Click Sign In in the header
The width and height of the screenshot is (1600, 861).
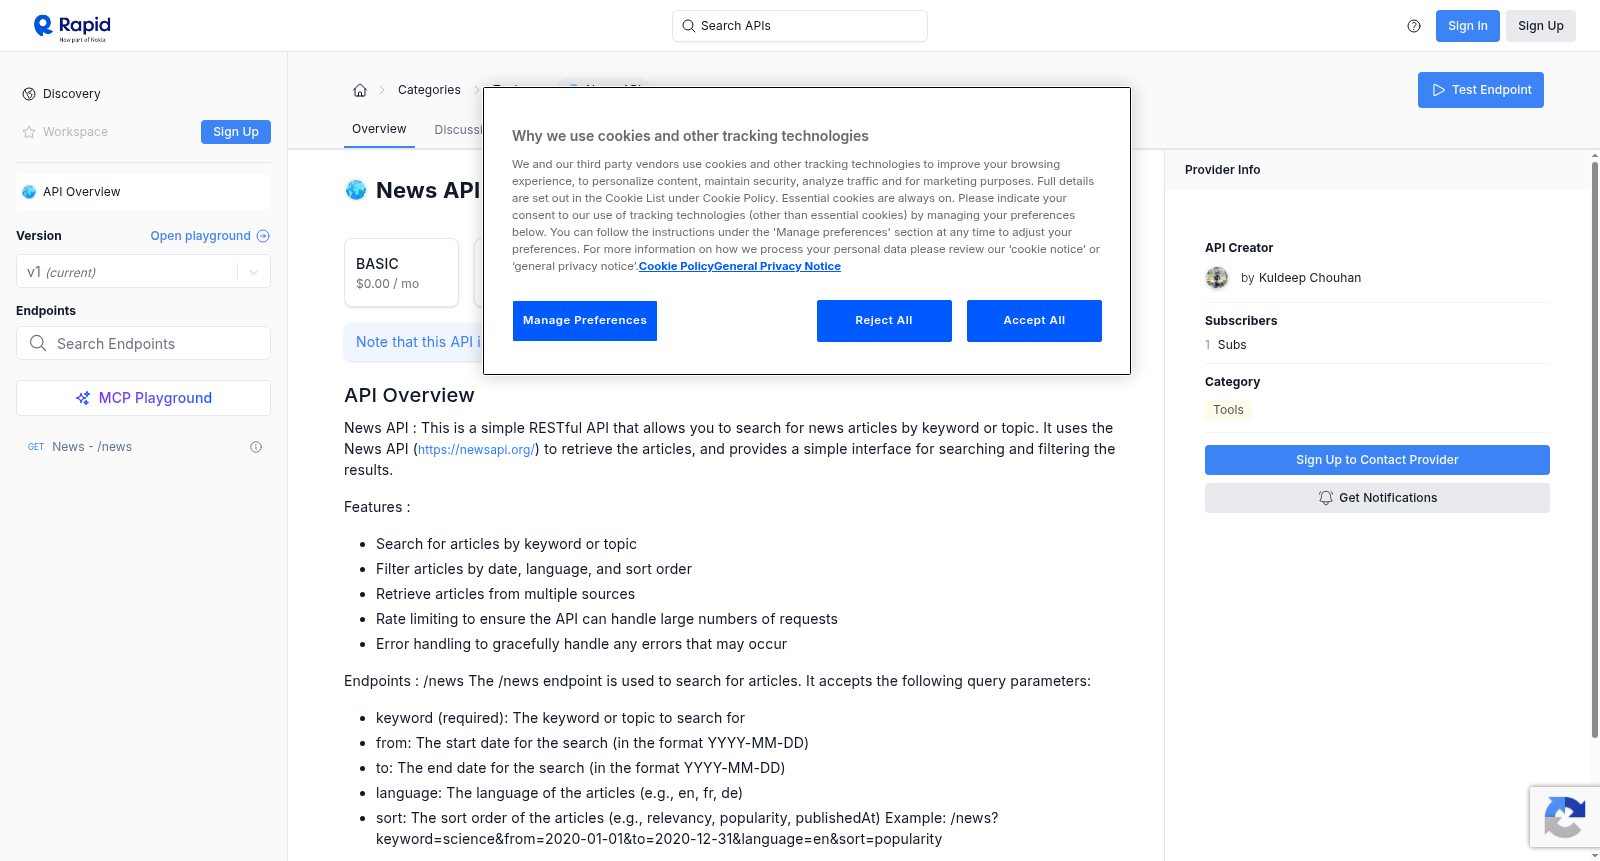click(1468, 26)
